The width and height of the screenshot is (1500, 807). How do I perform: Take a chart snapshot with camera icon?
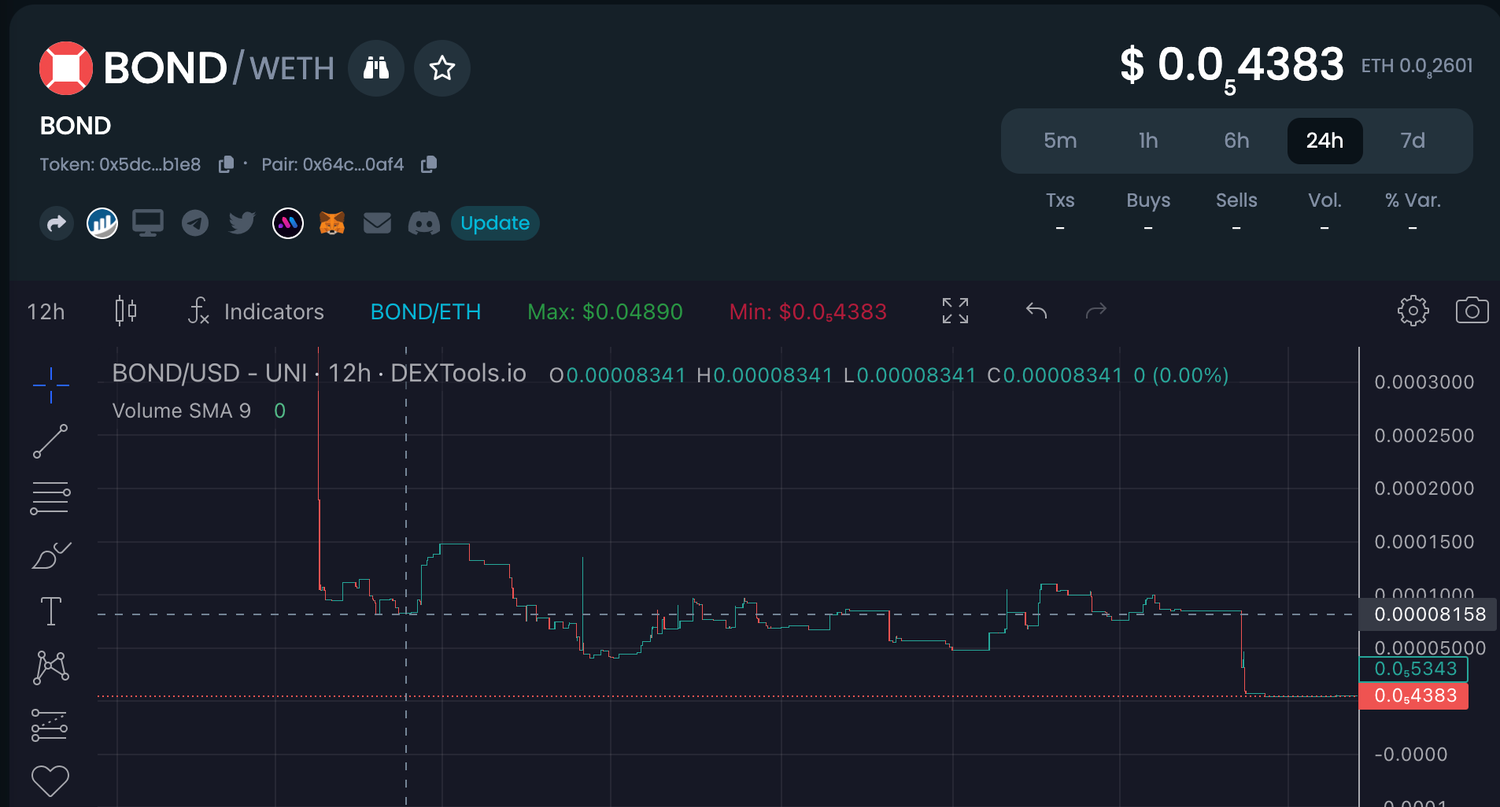[x=1472, y=311]
